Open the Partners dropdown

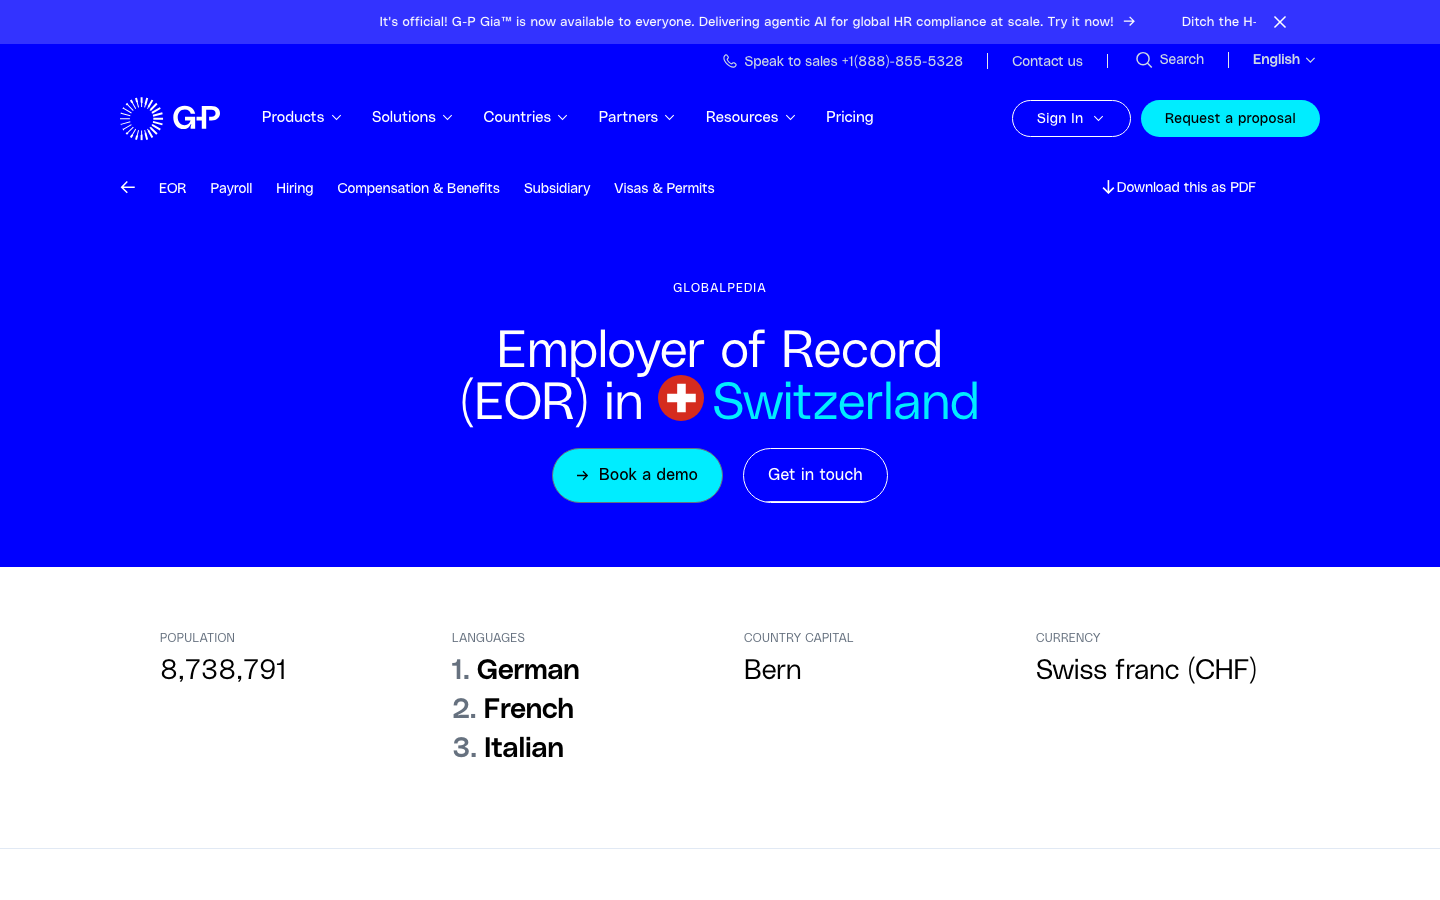click(637, 117)
